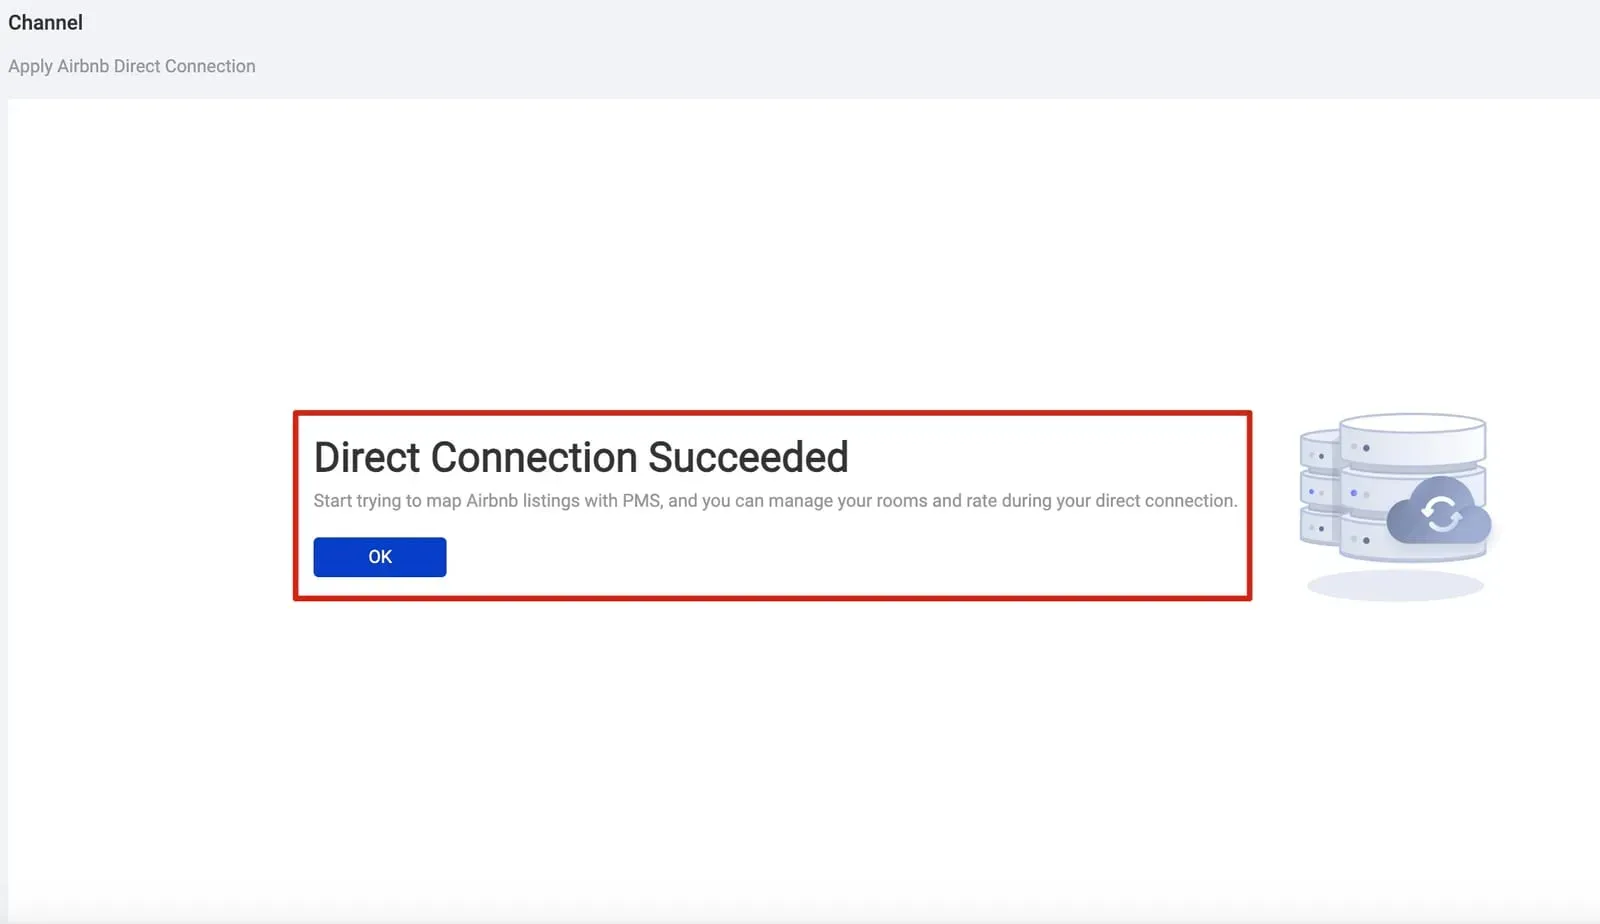Toggle the blue indicator on the rear database stack
1600x924 pixels.
[x=1310, y=491]
